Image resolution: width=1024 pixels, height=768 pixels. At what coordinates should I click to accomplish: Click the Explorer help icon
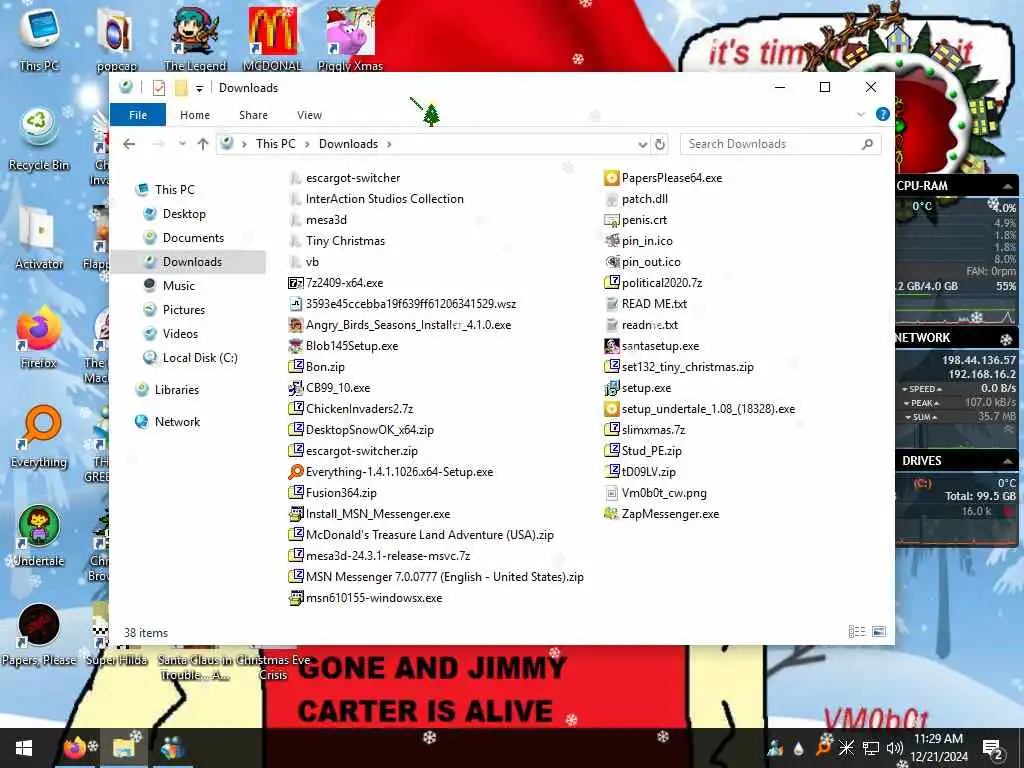tap(882, 114)
